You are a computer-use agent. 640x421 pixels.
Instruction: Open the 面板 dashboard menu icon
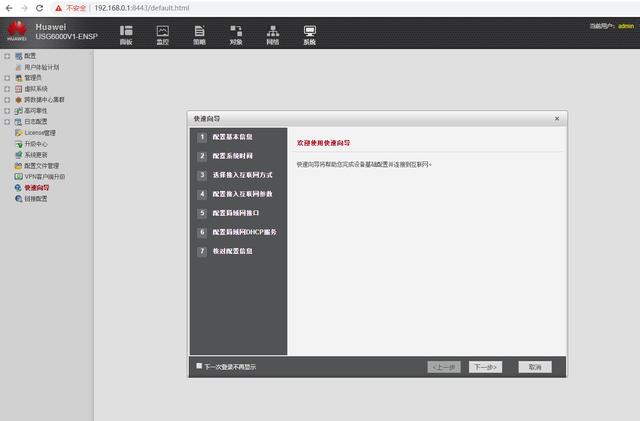tap(126, 34)
